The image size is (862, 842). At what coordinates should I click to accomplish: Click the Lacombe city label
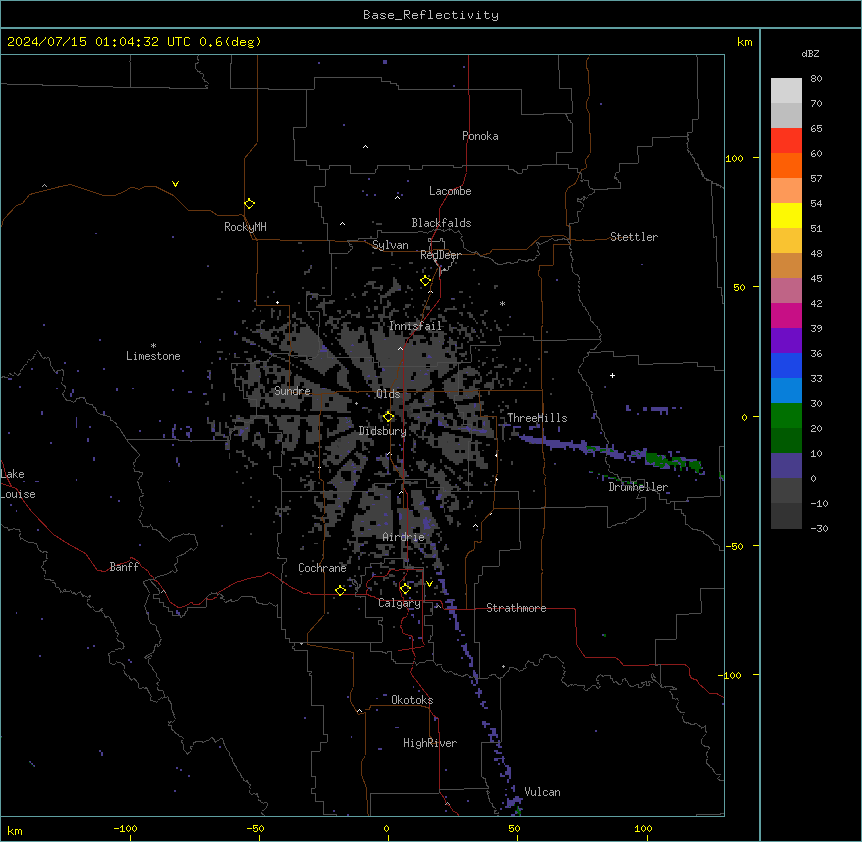tap(450, 191)
